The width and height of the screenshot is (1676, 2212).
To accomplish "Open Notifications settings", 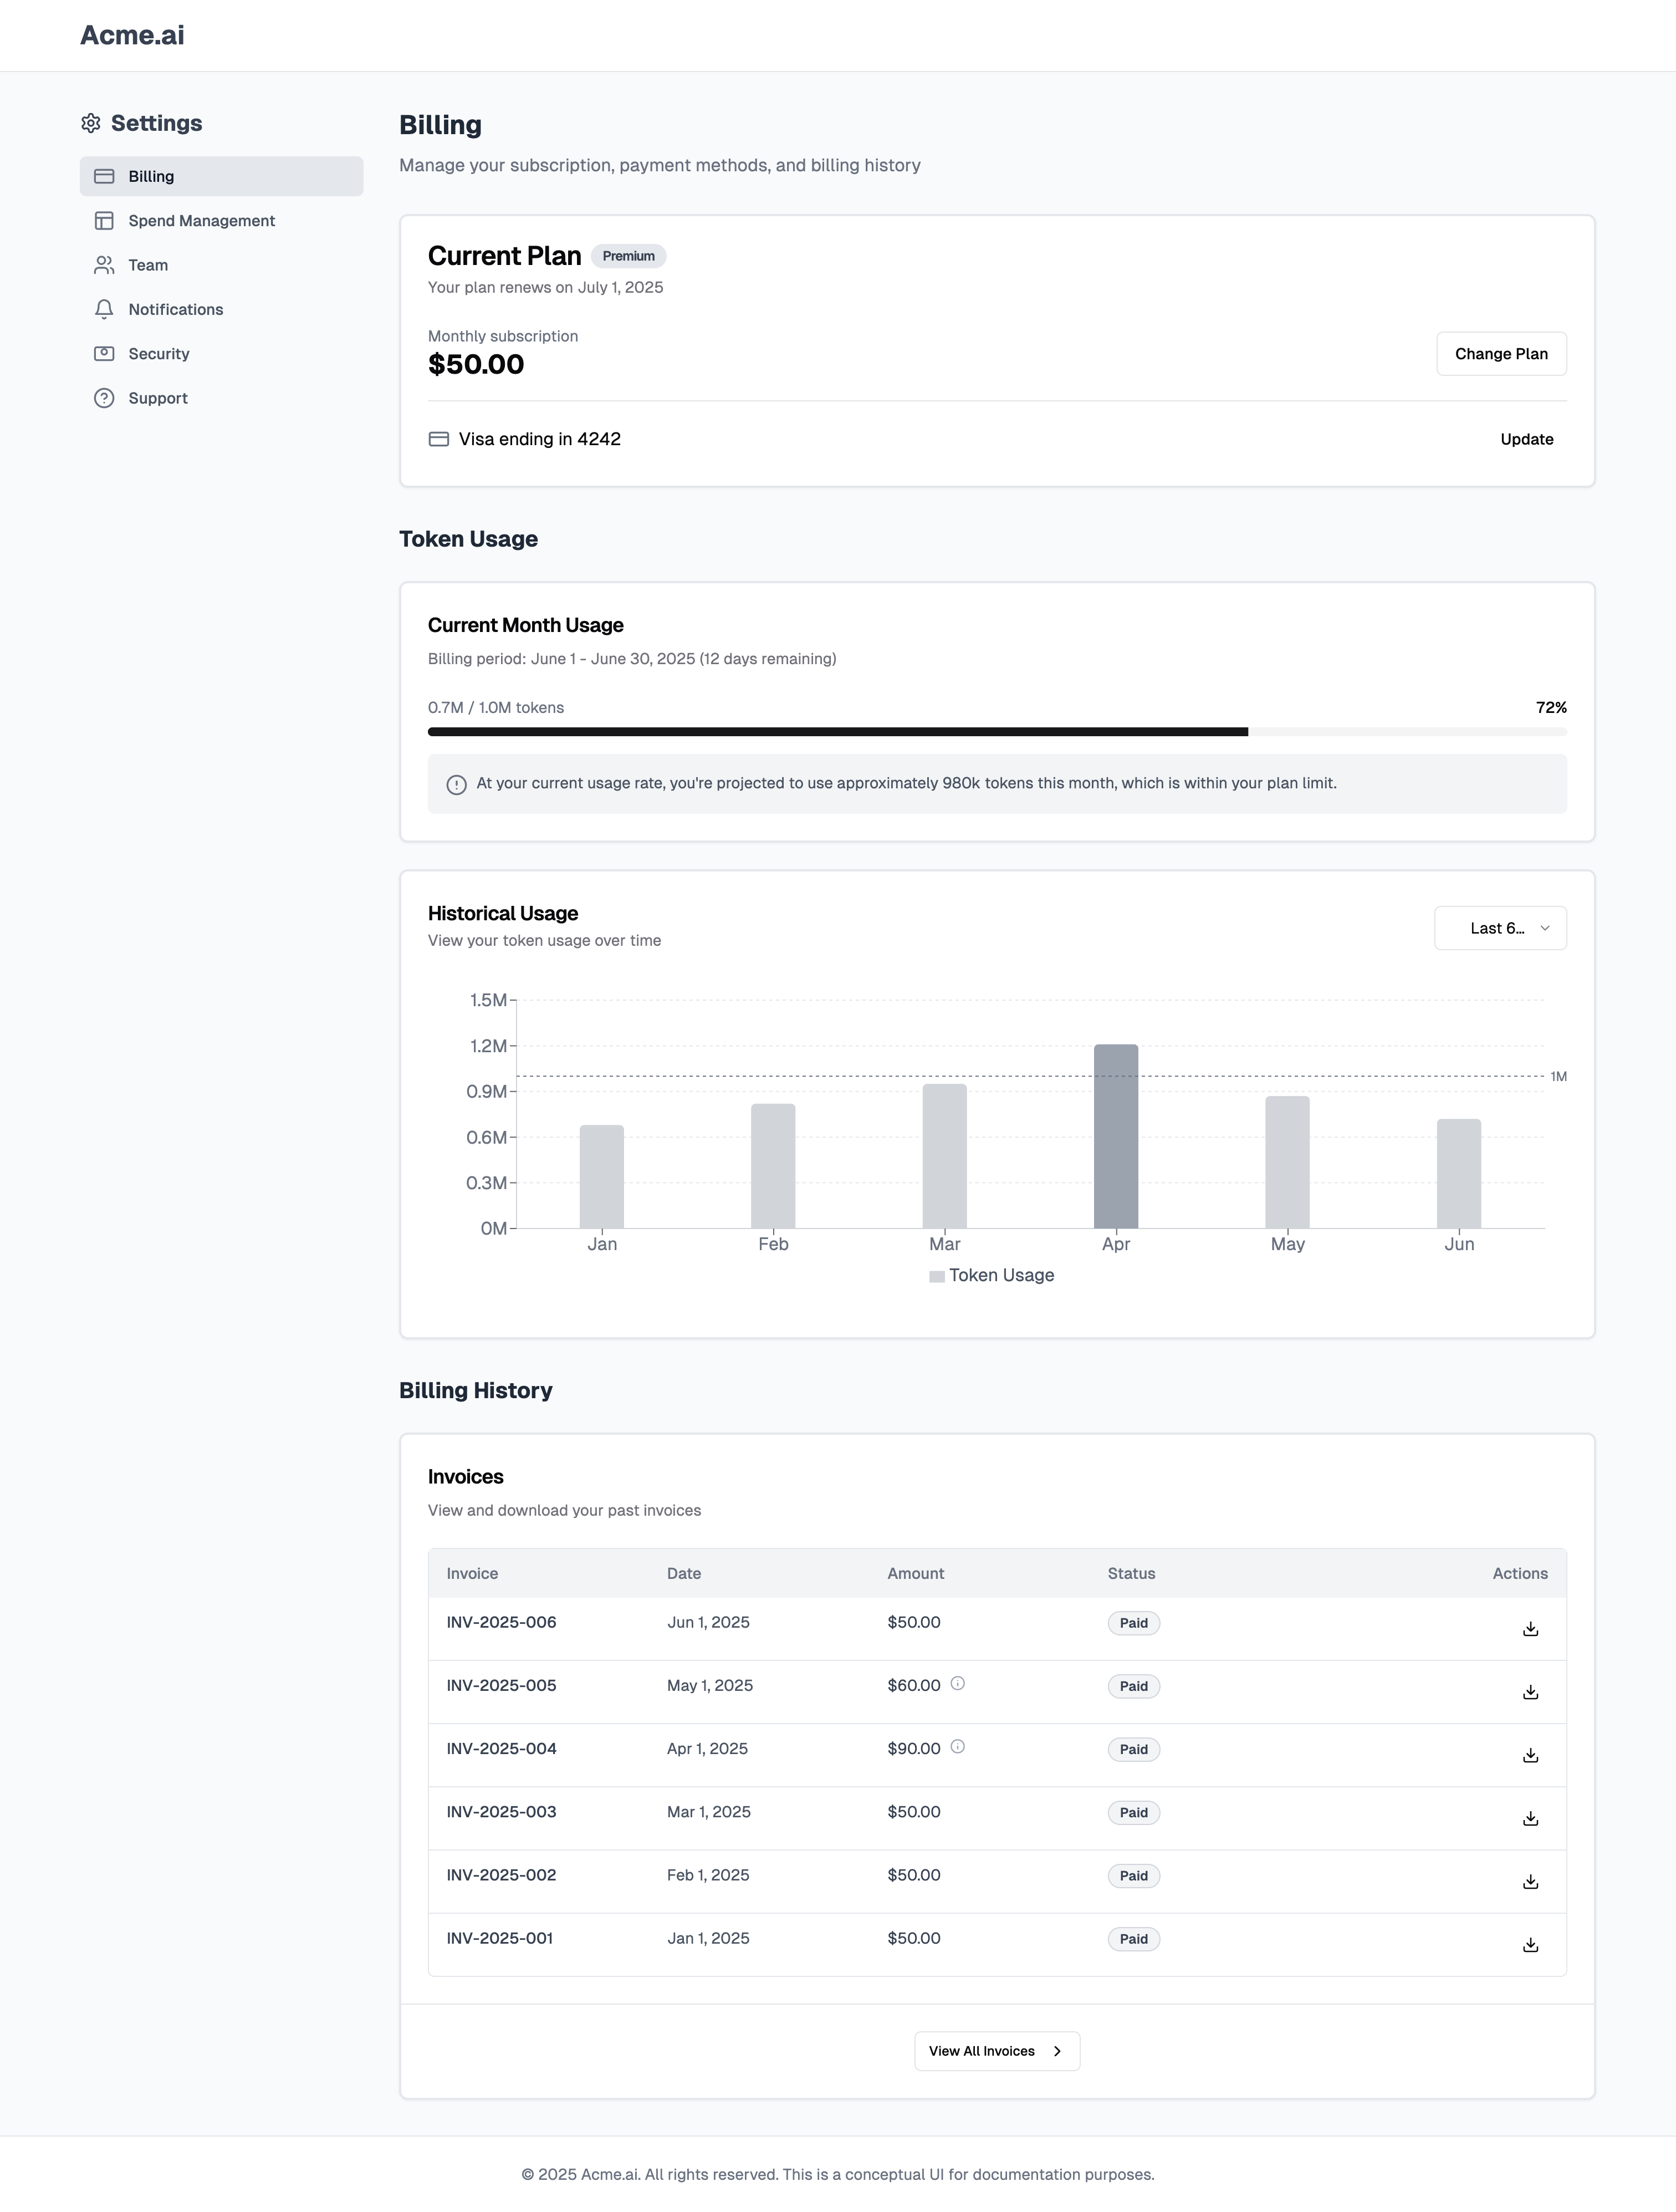I will point(175,310).
